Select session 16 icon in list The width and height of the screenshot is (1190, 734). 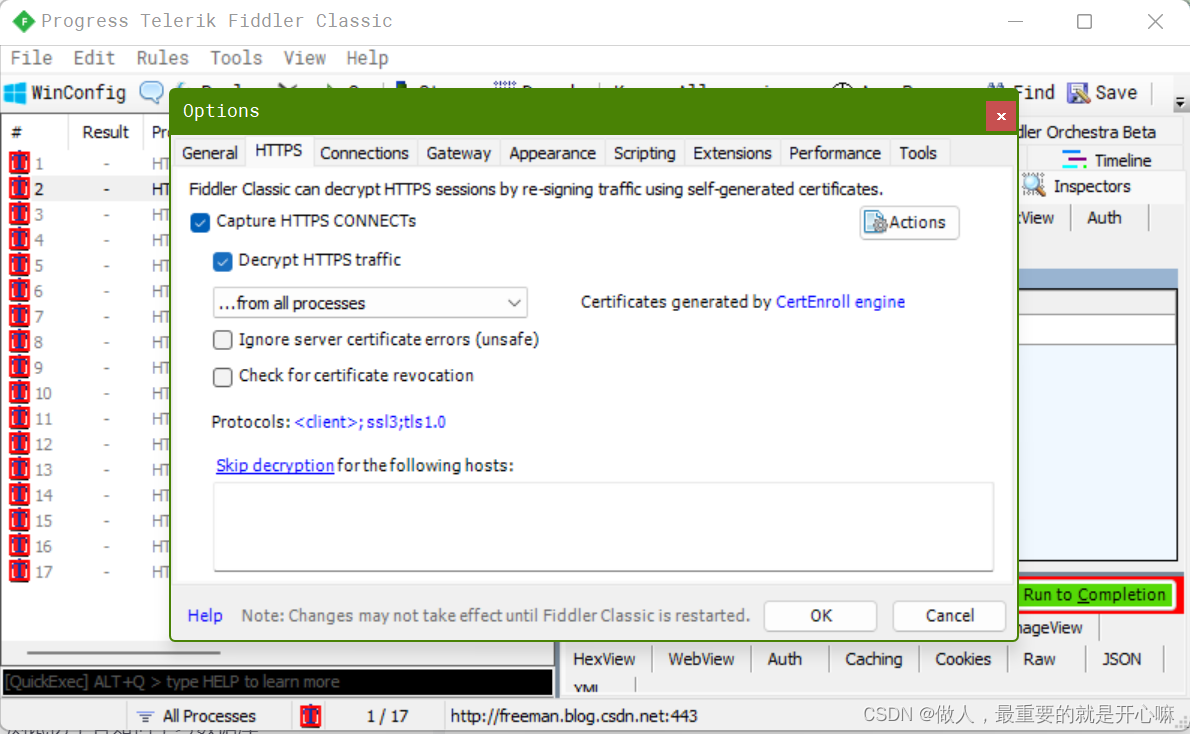tap(19, 546)
